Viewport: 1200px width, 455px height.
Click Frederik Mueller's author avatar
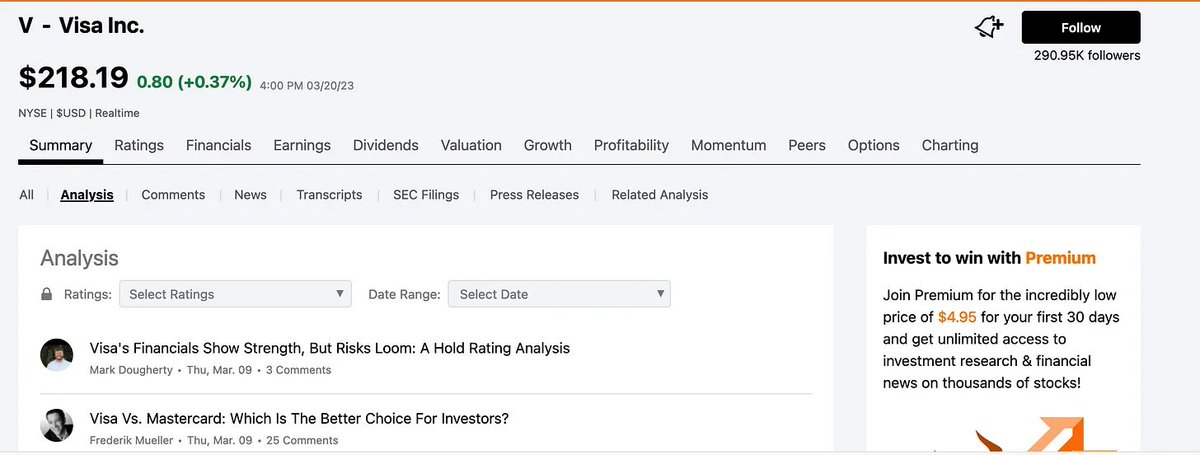57,425
